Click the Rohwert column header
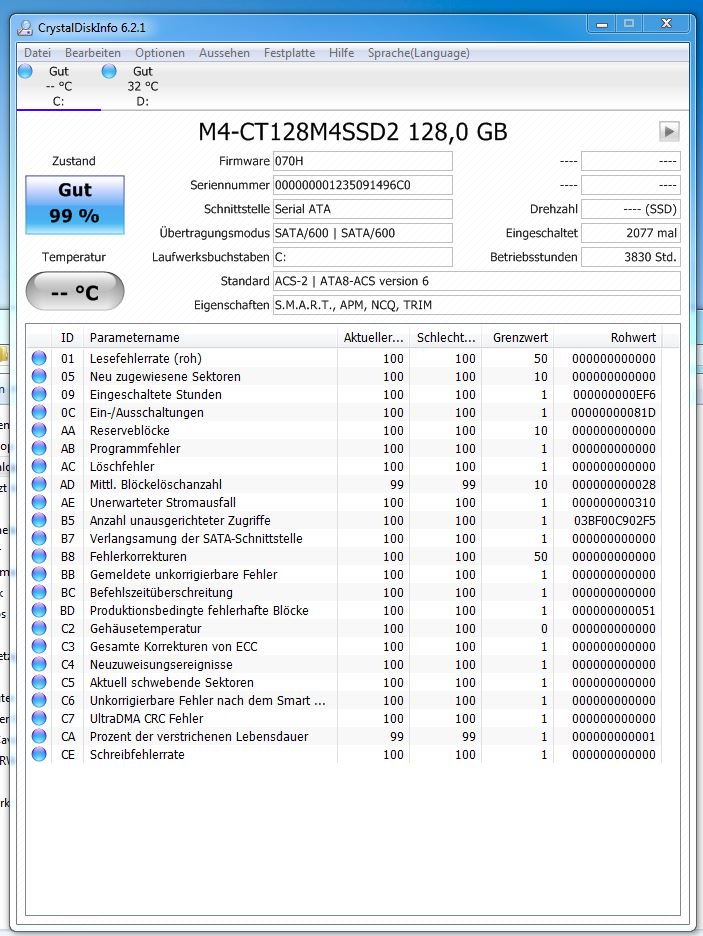The image size is (703, 936). [x=608, y=337]
